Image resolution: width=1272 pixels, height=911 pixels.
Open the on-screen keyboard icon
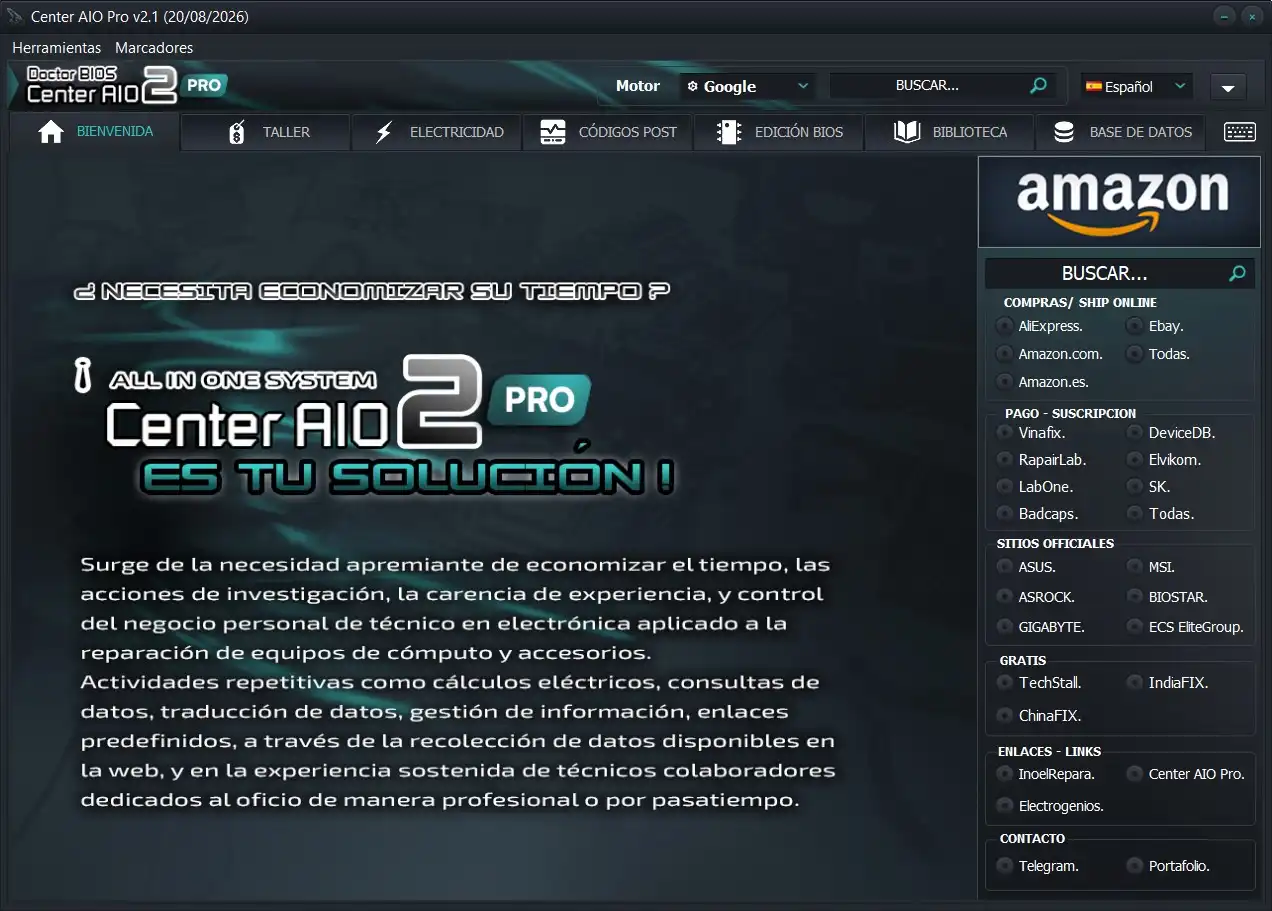click(x=1240, y=132)
